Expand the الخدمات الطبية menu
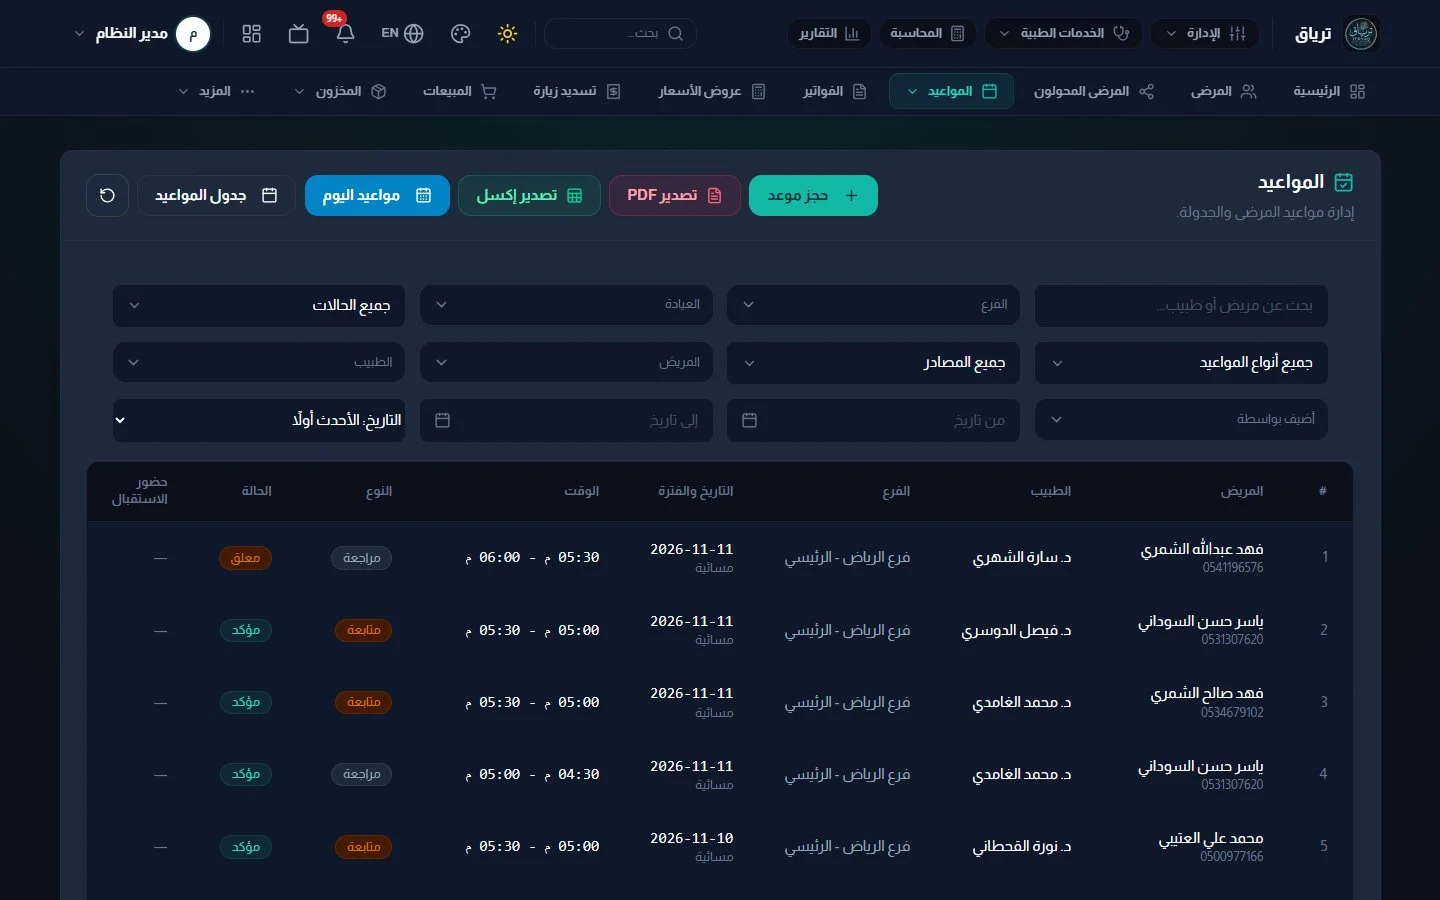The width and height of the screenshot is (1440, 900). pos(1064,34)
